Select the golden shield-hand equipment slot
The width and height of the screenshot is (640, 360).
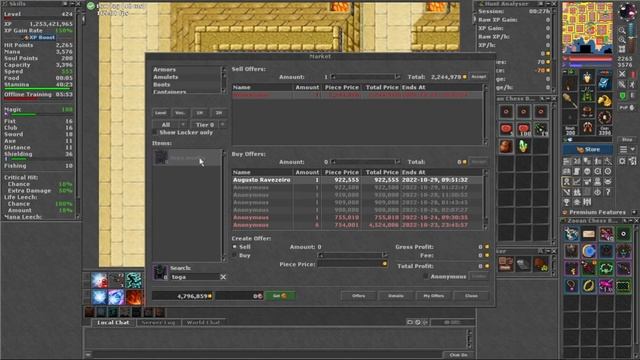[604, 100]
